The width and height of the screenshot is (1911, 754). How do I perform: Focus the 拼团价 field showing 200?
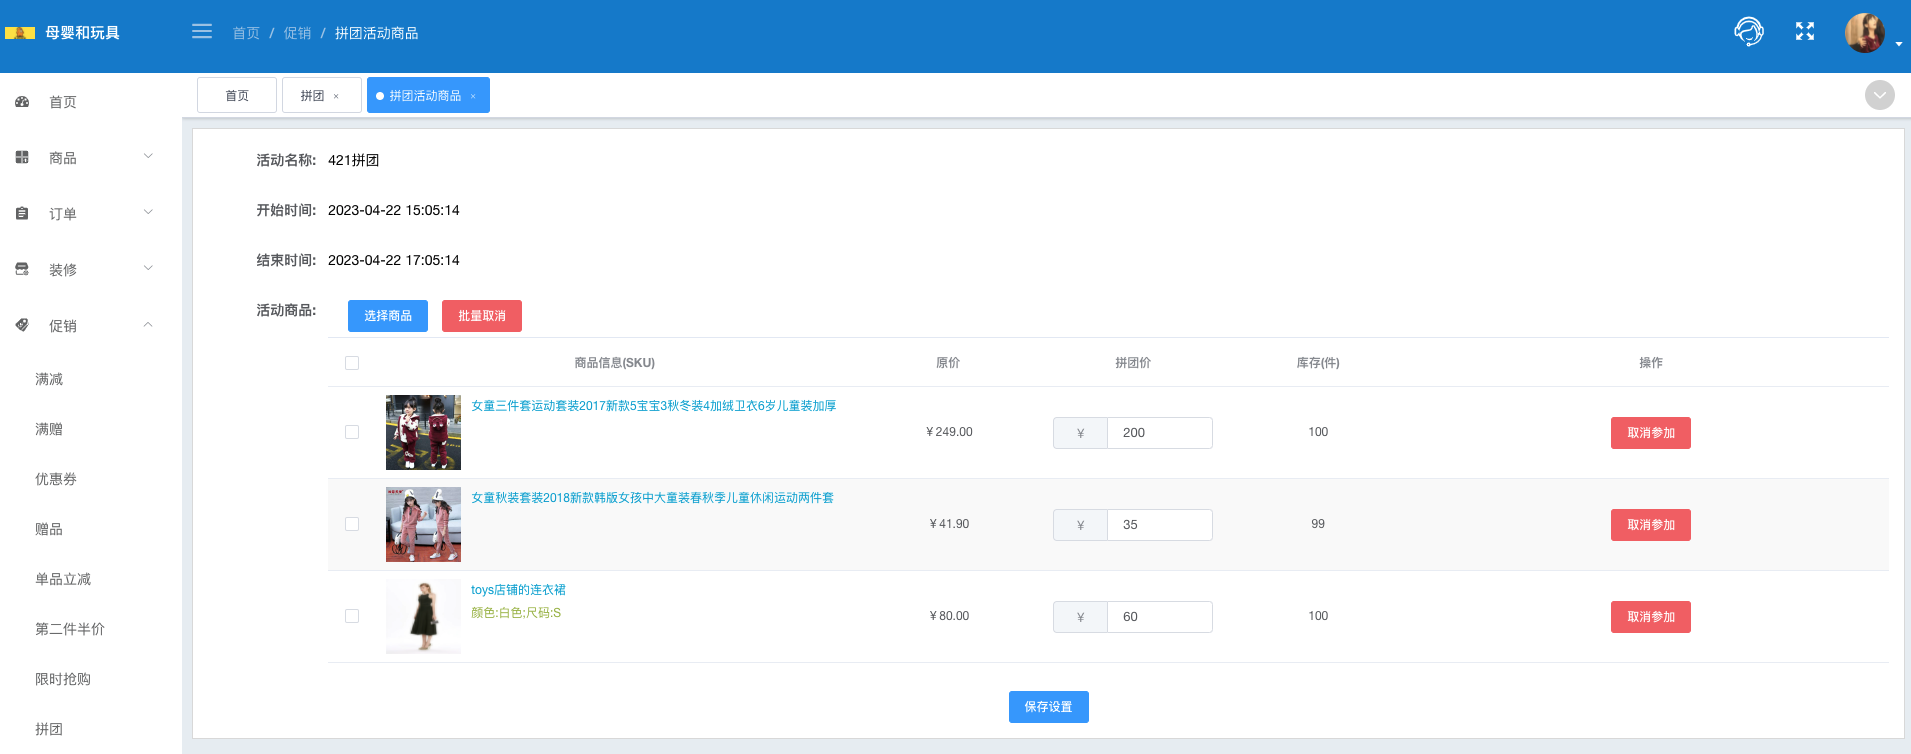pos(1159,433)
